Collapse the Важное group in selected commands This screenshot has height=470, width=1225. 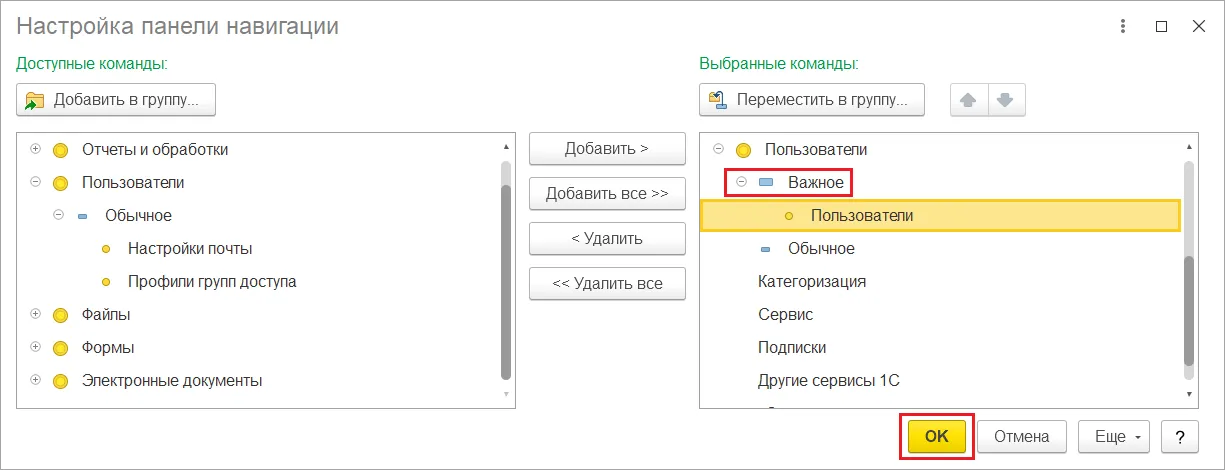pyautogui.click(x=742, y=182)
